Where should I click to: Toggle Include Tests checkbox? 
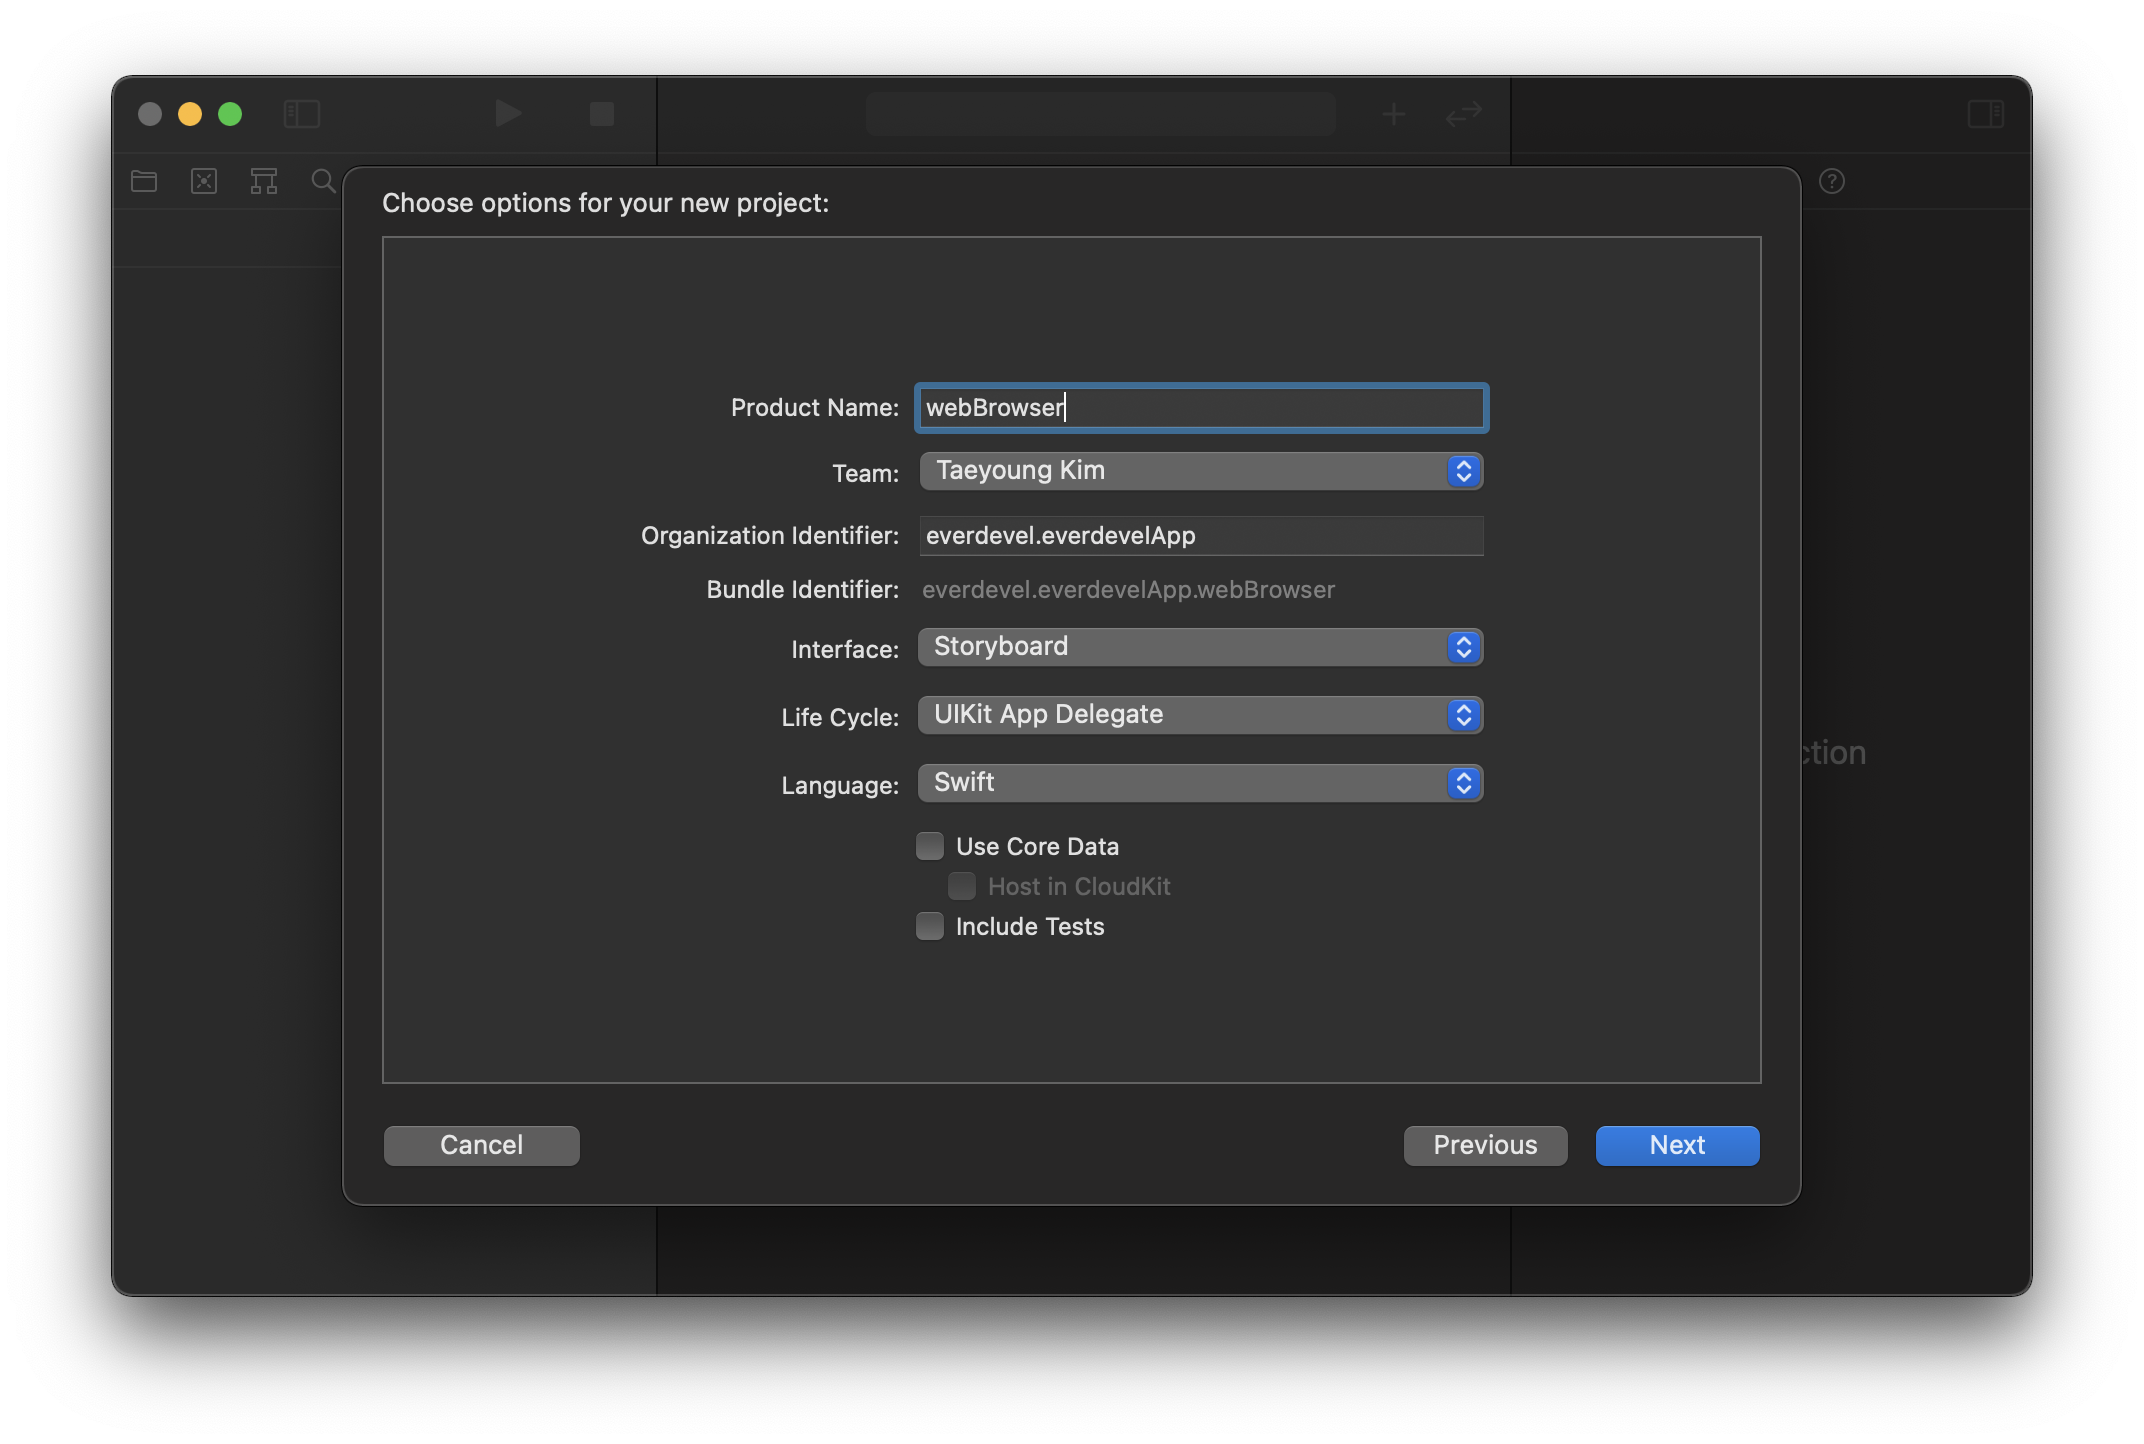[929, 925]
